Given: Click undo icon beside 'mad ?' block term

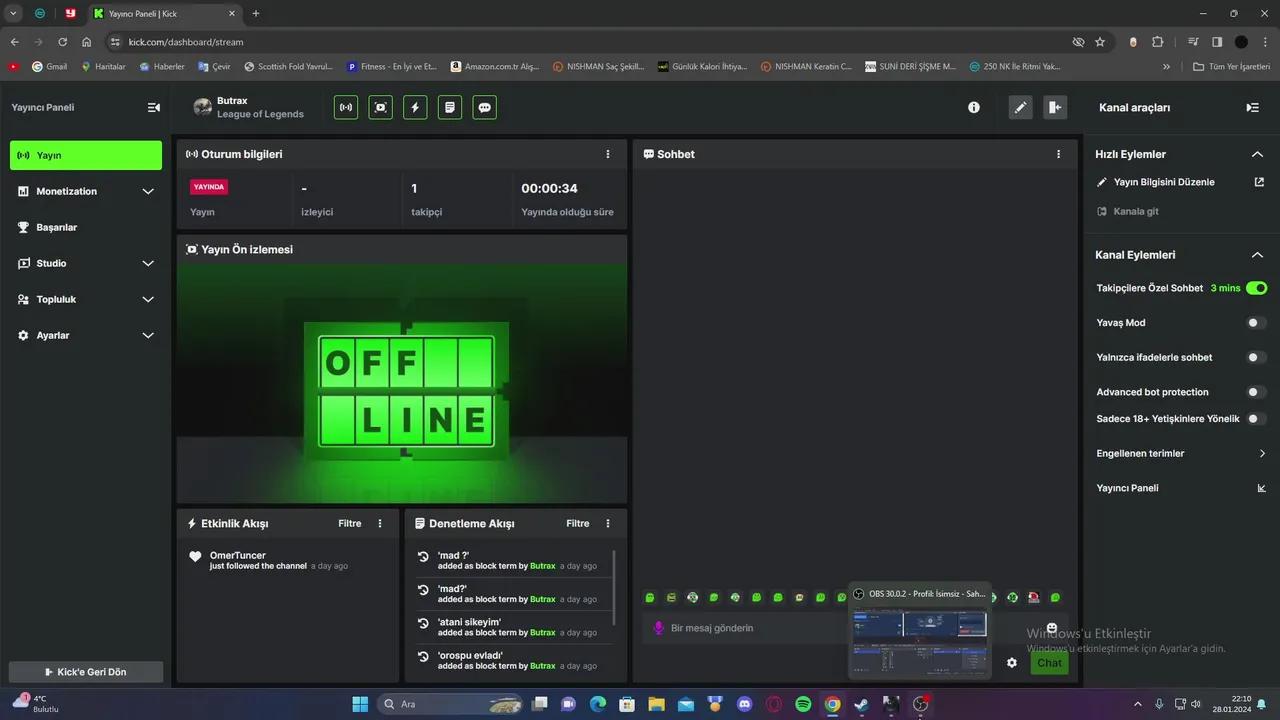Looking at the screenshot, I should [x=423, y=557].
